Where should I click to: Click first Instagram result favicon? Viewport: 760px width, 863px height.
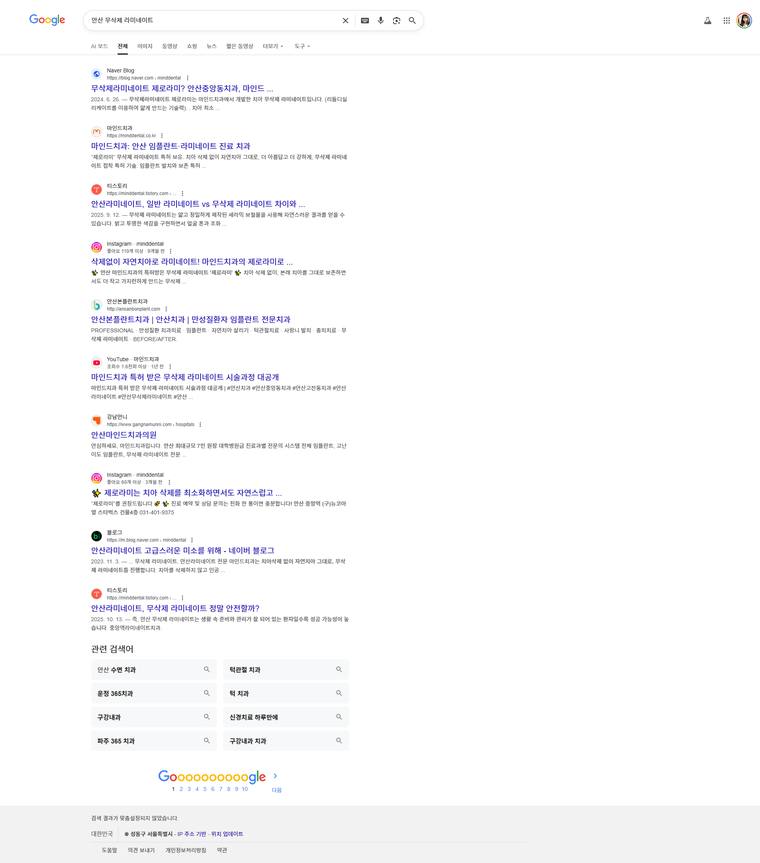click(x=96, y=247)
